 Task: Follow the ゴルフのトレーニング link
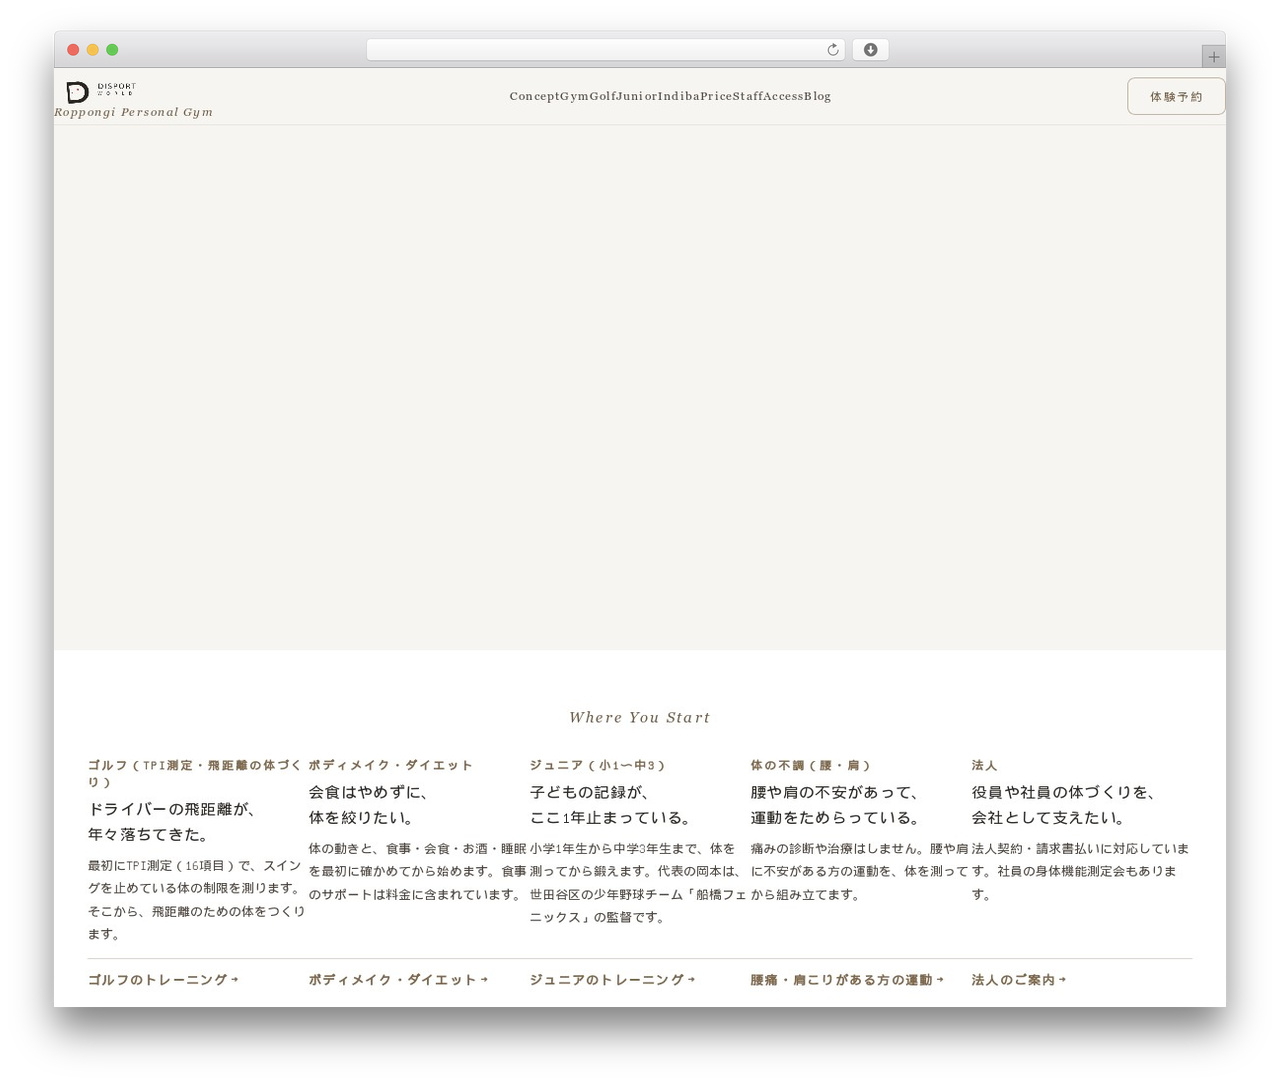coord(163,980)
